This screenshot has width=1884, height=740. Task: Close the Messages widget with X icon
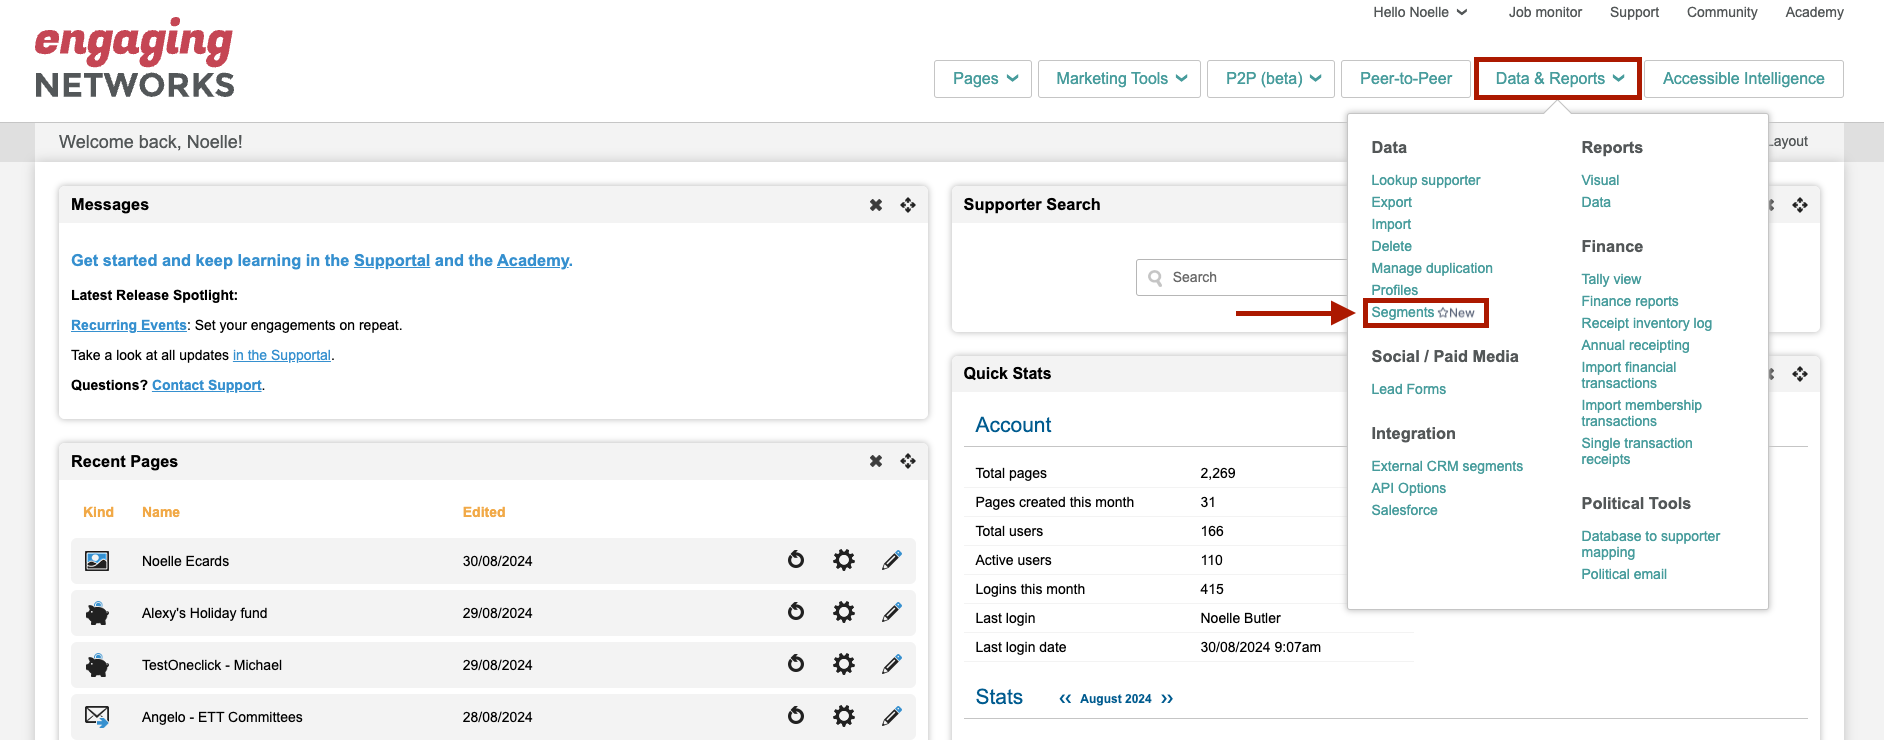[876, 205]
